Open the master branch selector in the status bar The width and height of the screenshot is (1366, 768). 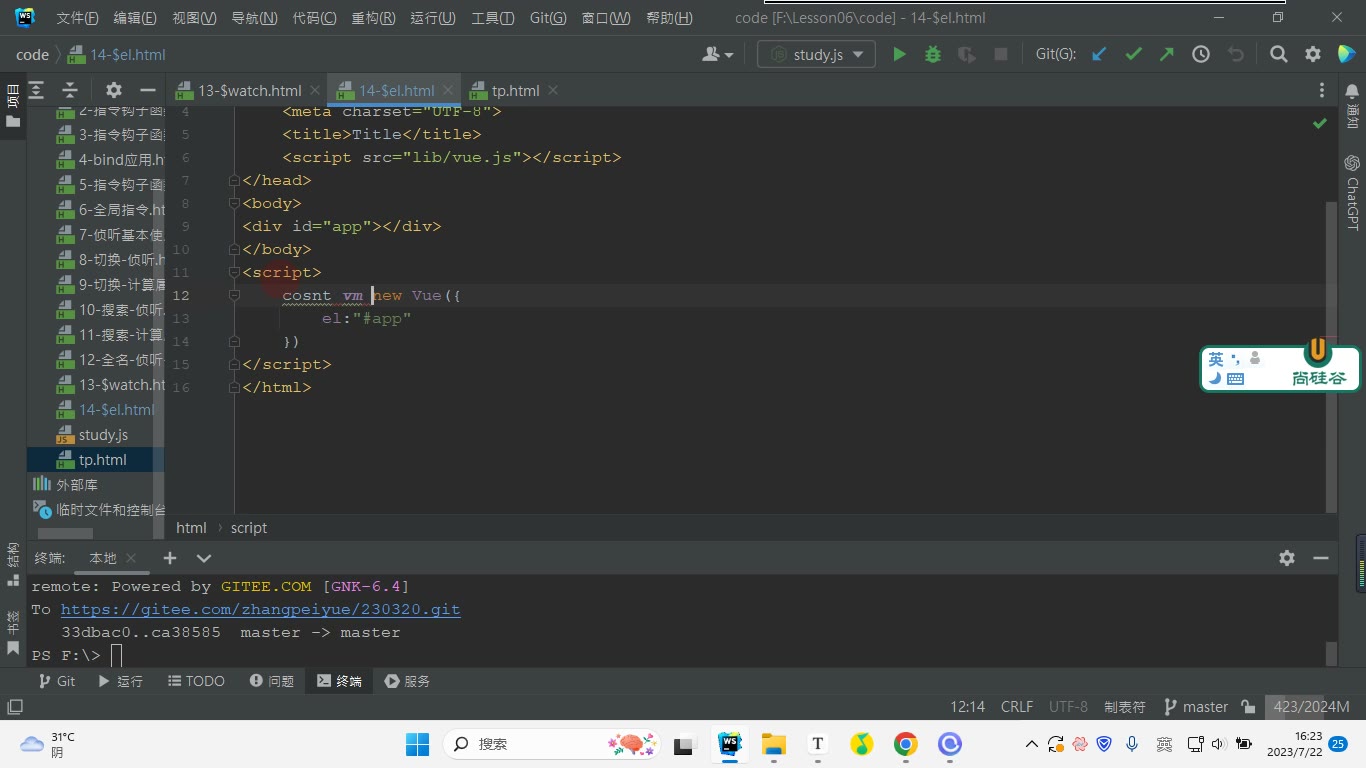tap(1196, 707)
